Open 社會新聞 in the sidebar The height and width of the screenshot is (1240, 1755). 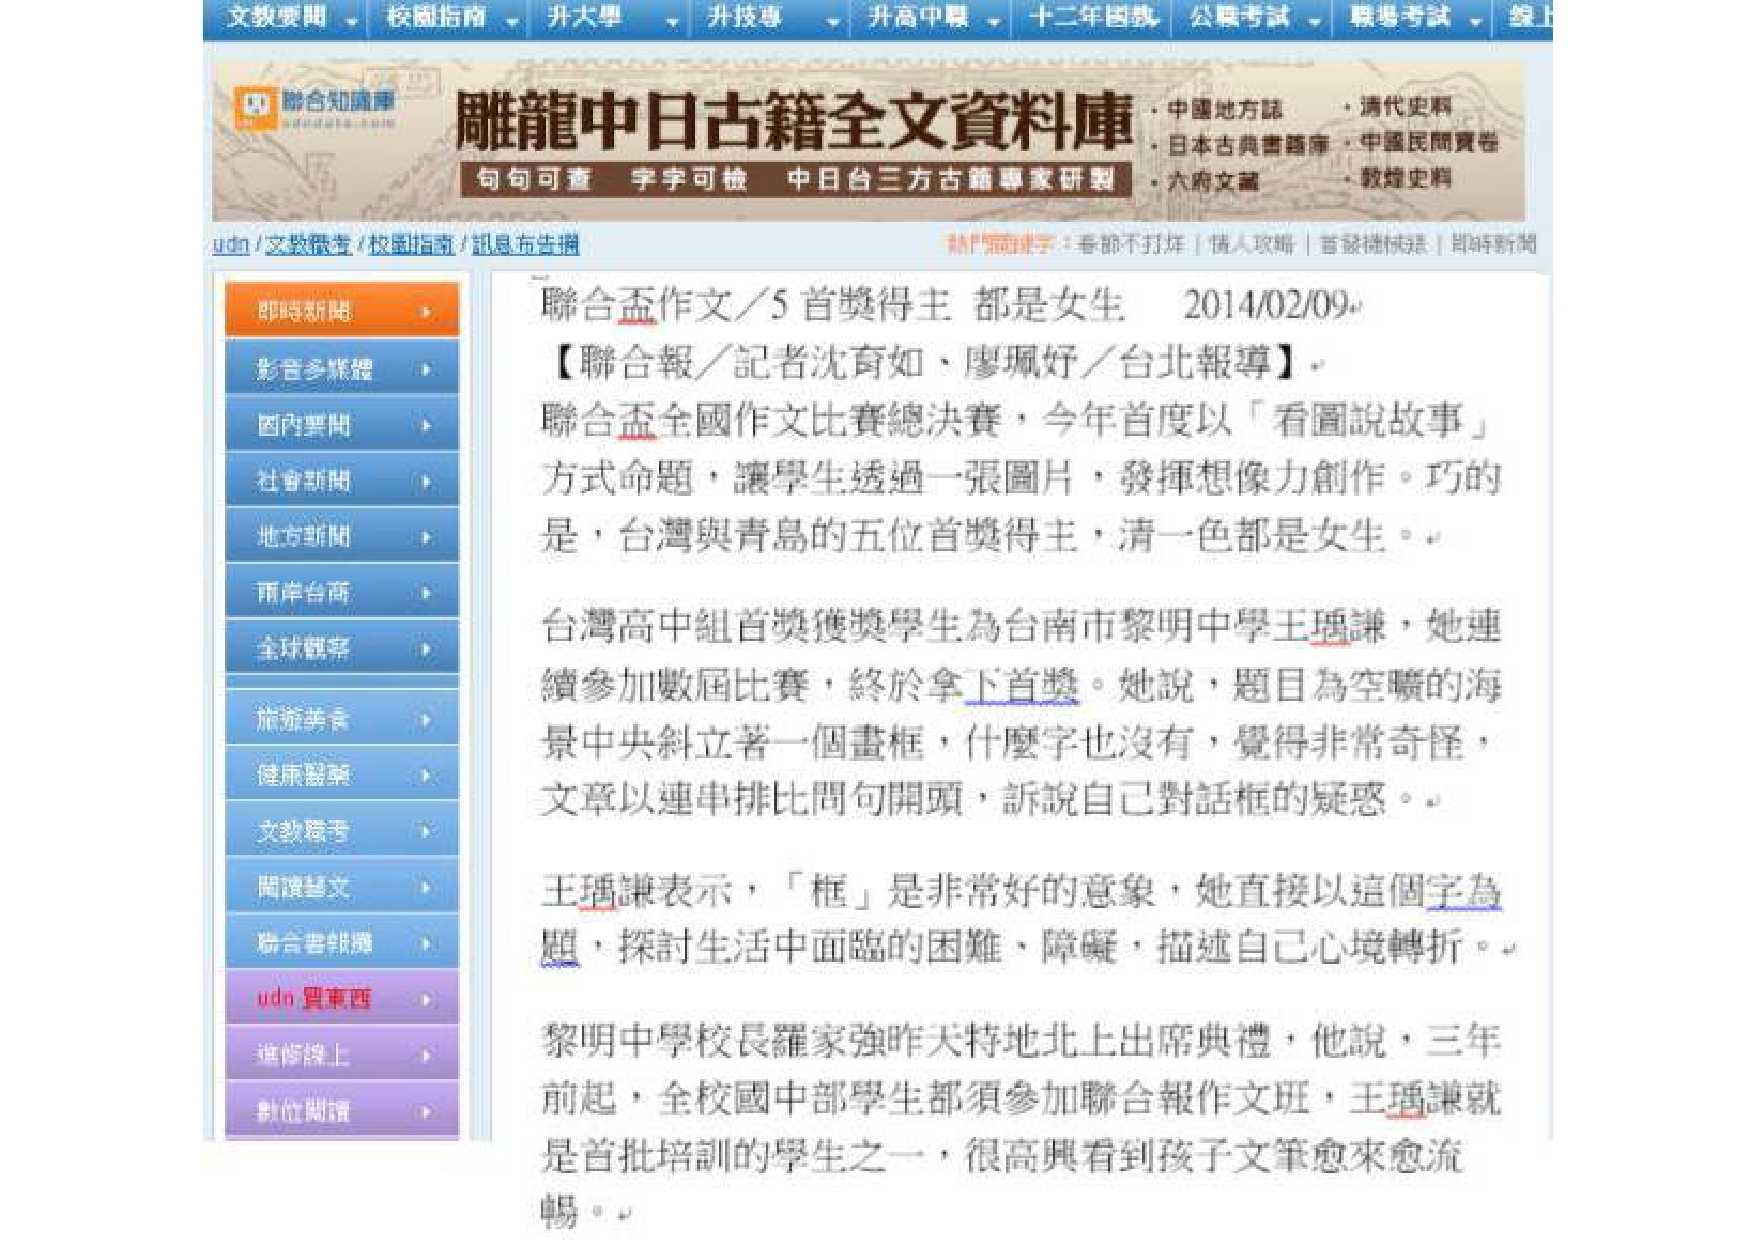[342, 480]
